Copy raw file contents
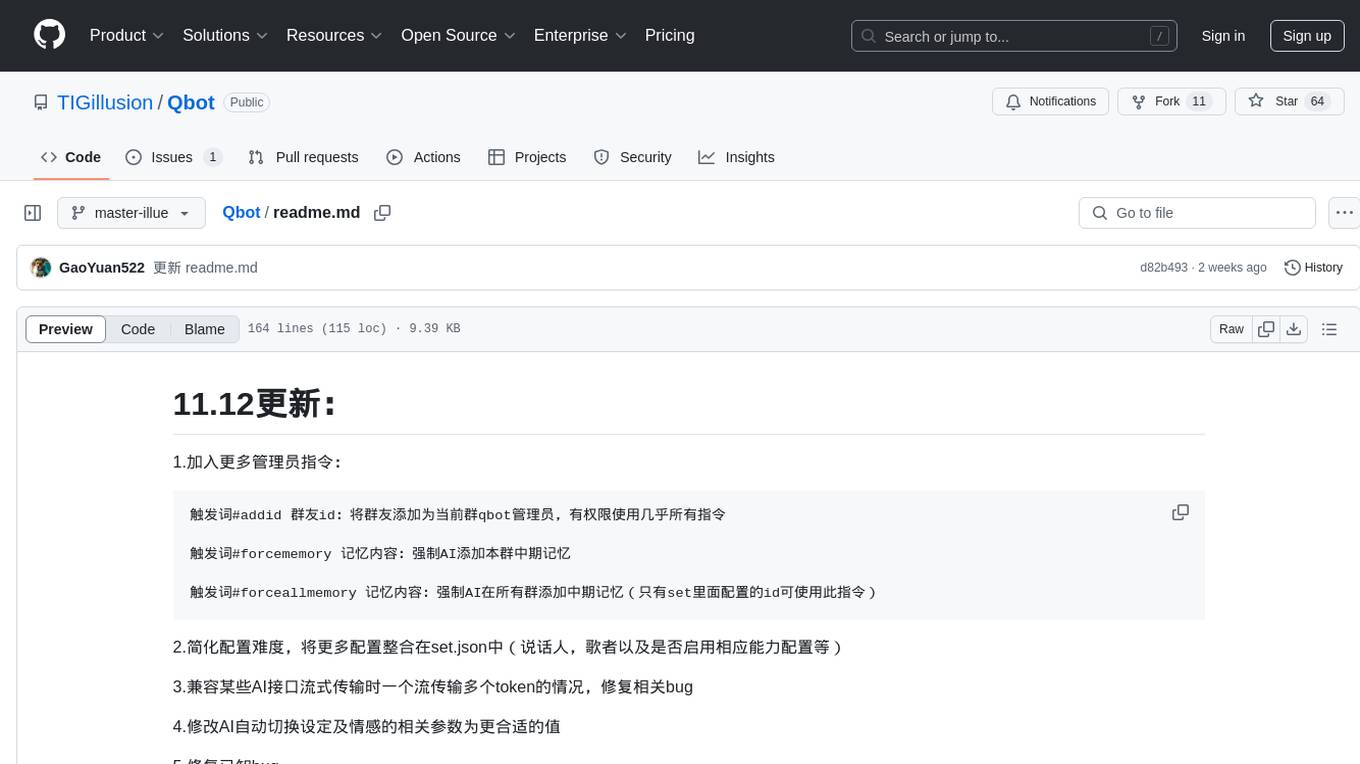This screenshot has width=1360, height=764. [x=1266, y=329]
